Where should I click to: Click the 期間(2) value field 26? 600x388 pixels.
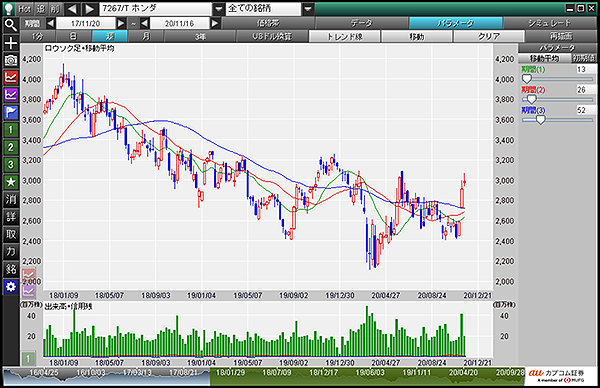[586, 90]
